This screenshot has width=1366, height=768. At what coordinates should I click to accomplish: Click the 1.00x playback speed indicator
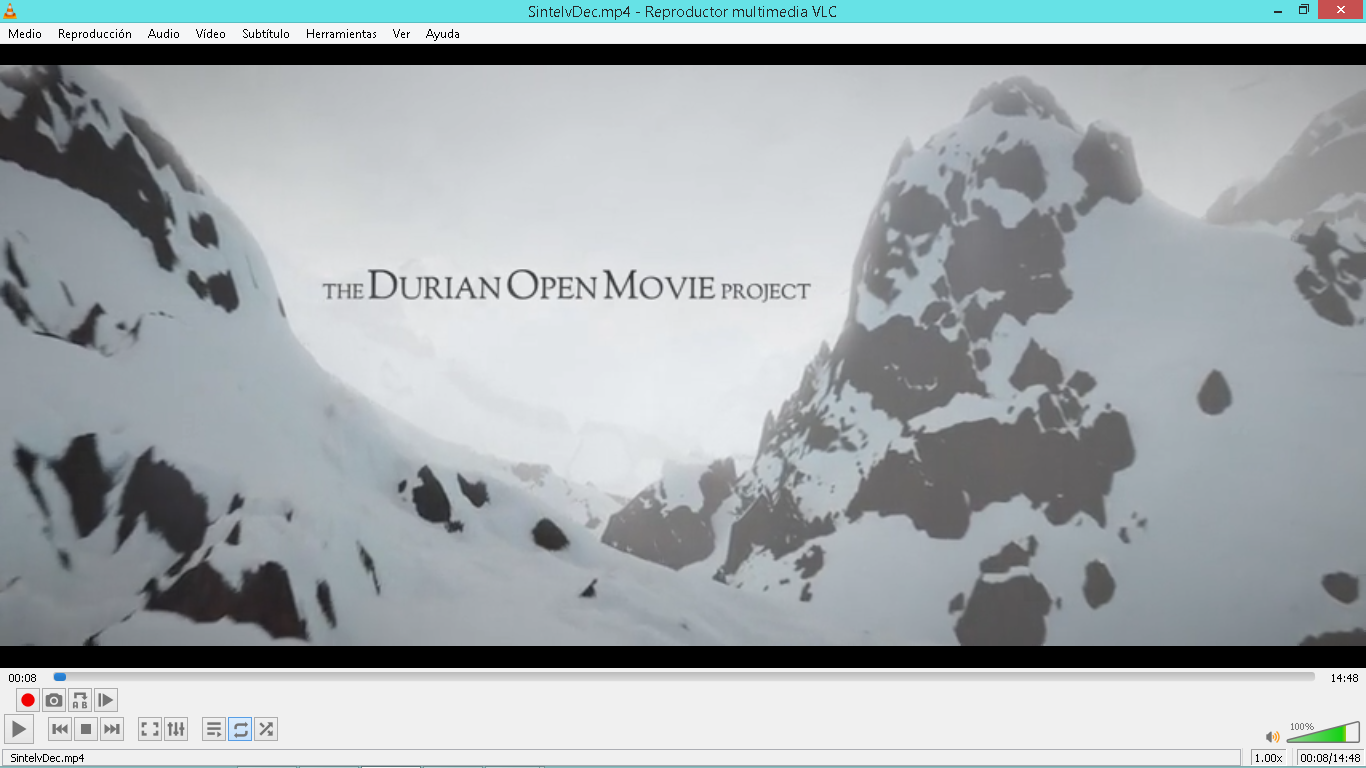click(1269, 758)
